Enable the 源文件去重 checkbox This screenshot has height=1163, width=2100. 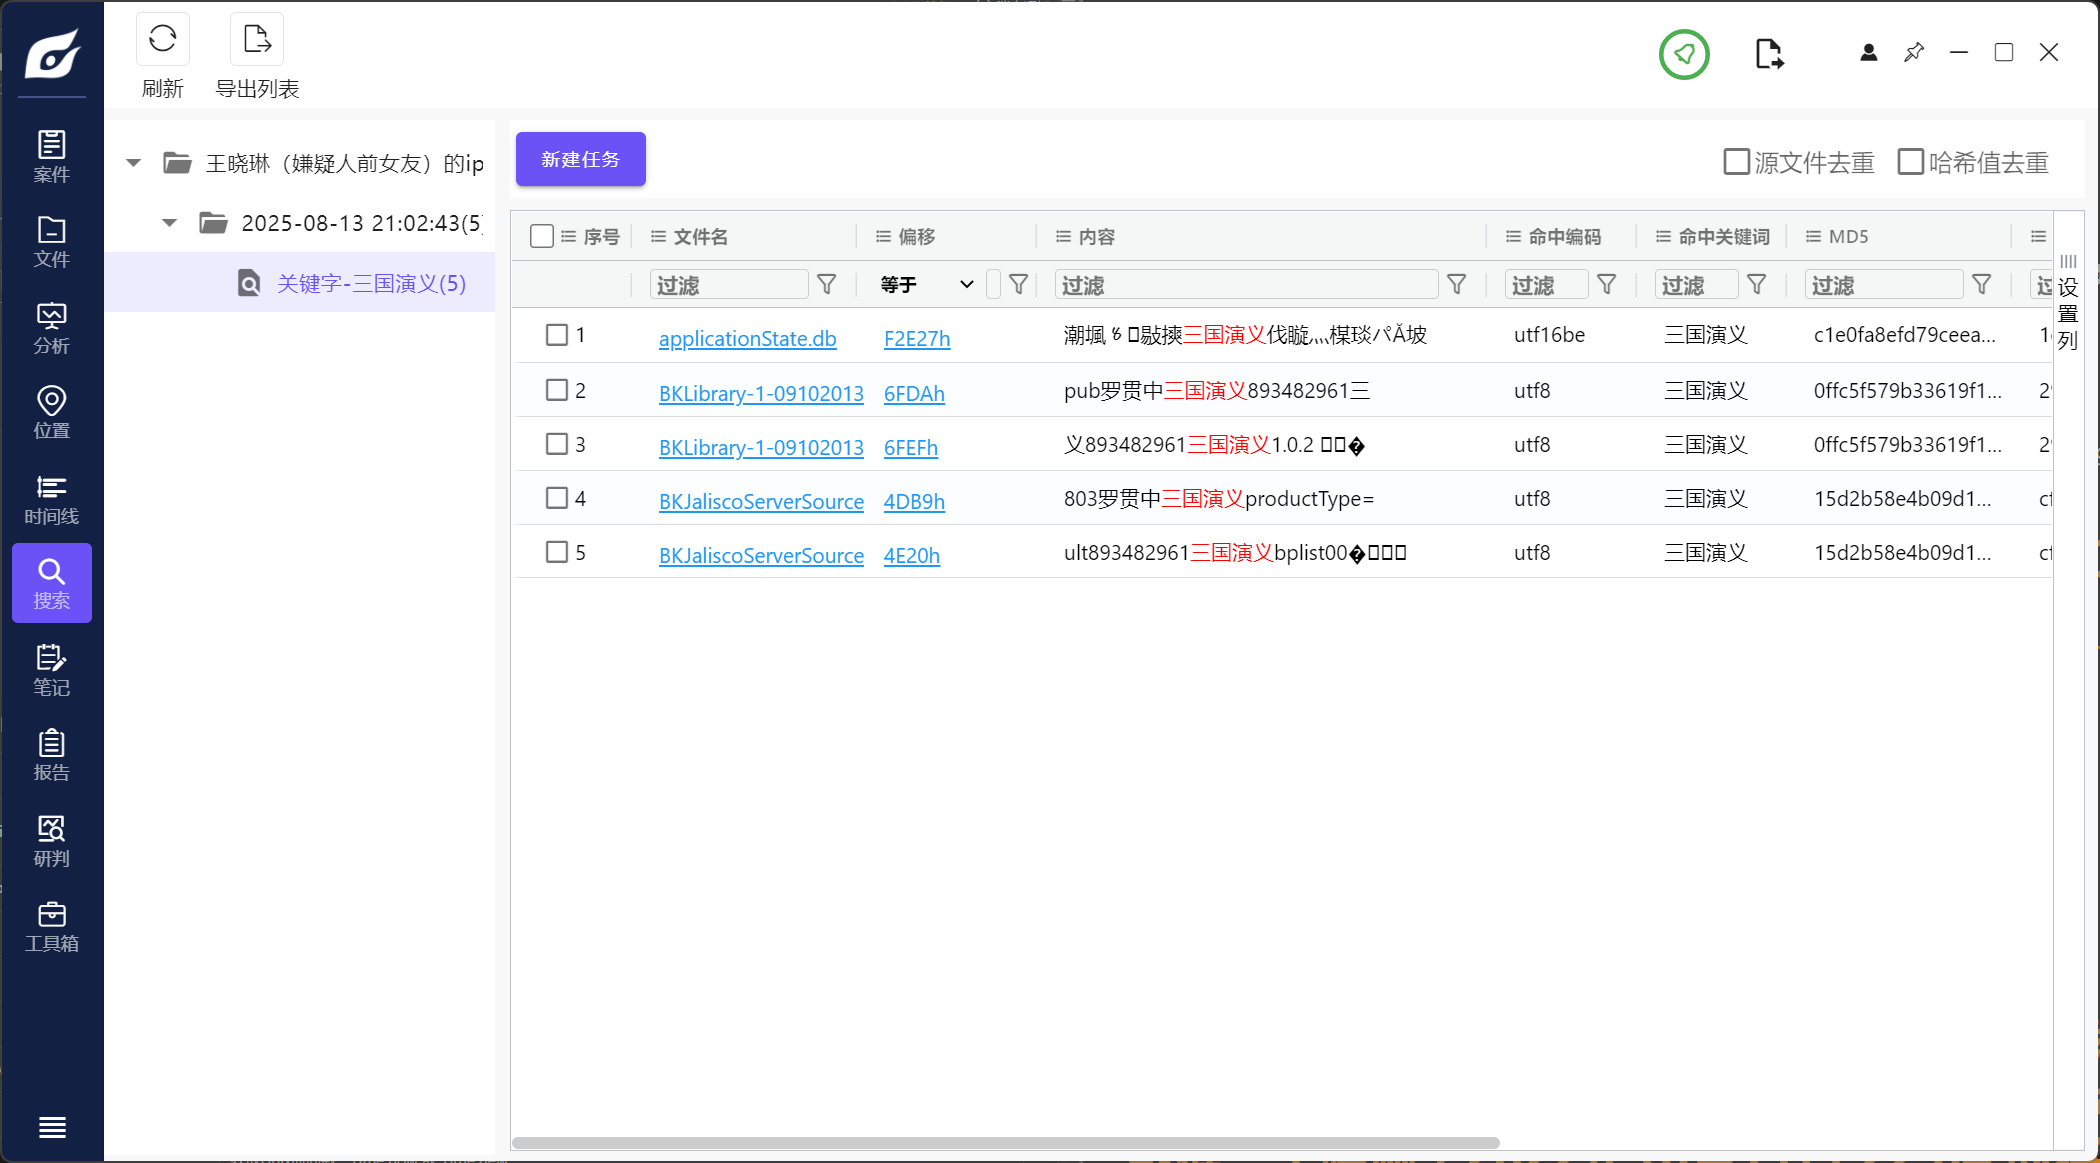coord(1737,162)
